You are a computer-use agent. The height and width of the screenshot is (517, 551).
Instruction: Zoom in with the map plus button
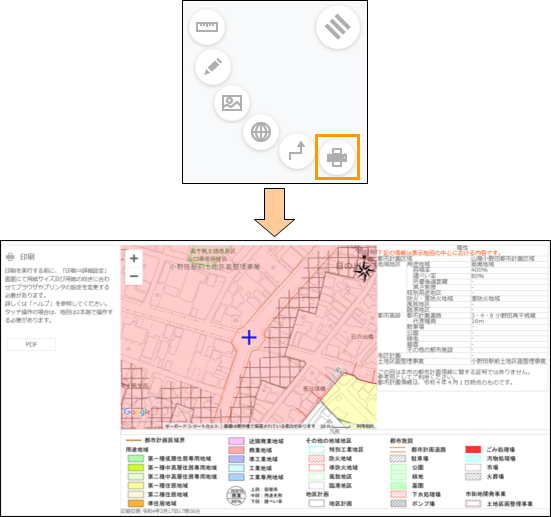coord(134,258)
